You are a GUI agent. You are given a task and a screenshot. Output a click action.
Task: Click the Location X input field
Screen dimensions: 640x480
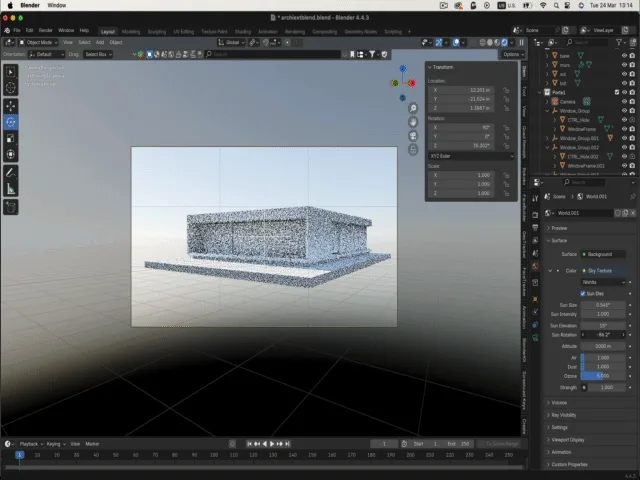click(462, 90)
